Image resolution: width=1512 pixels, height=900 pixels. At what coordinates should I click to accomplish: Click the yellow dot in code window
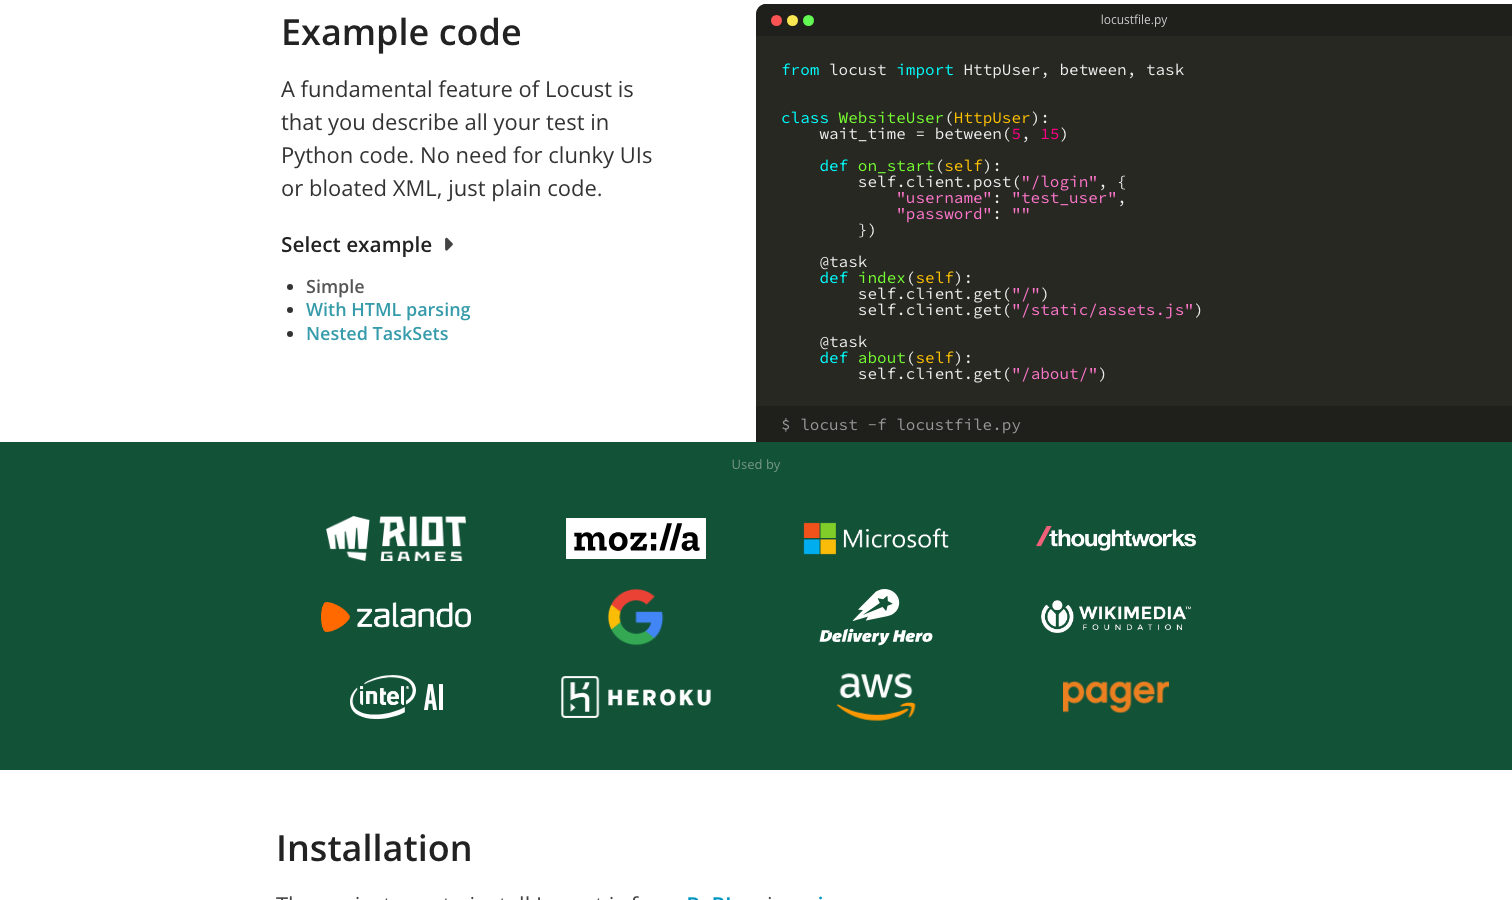[792, 20]
